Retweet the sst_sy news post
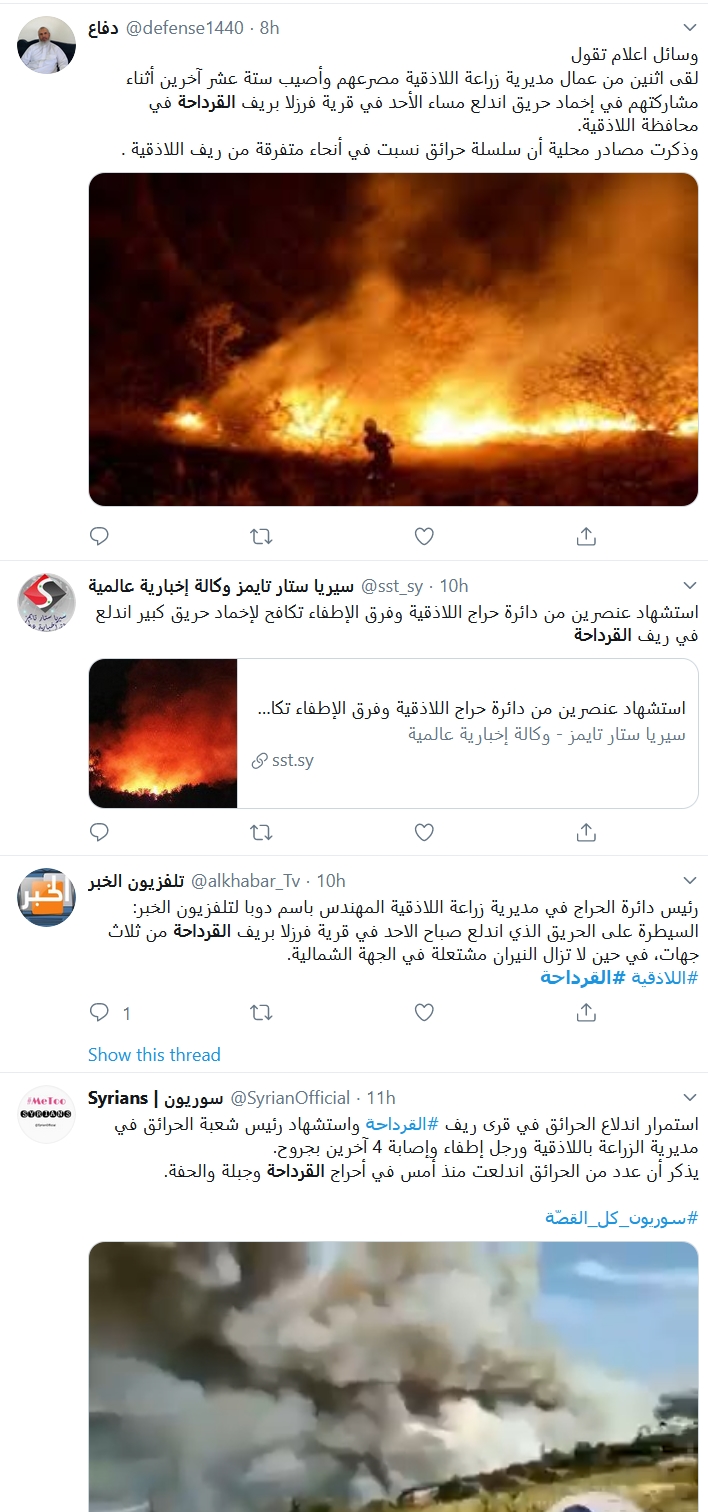Screen dimensions: 708x1512 tap(261, 832)
